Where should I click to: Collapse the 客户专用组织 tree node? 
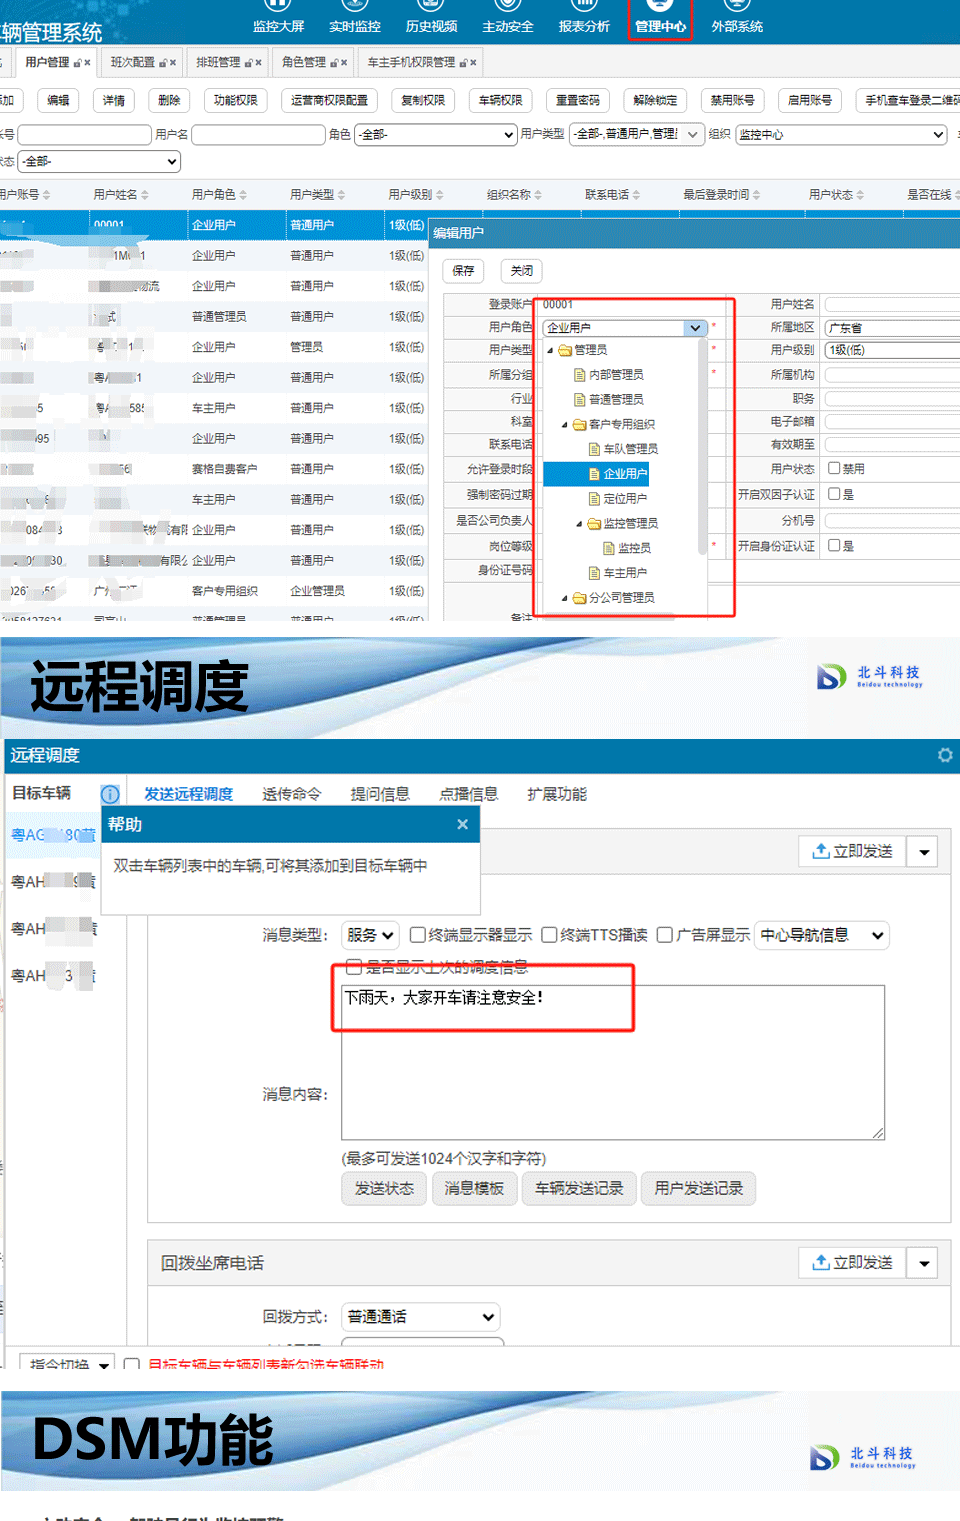point(564,425)
